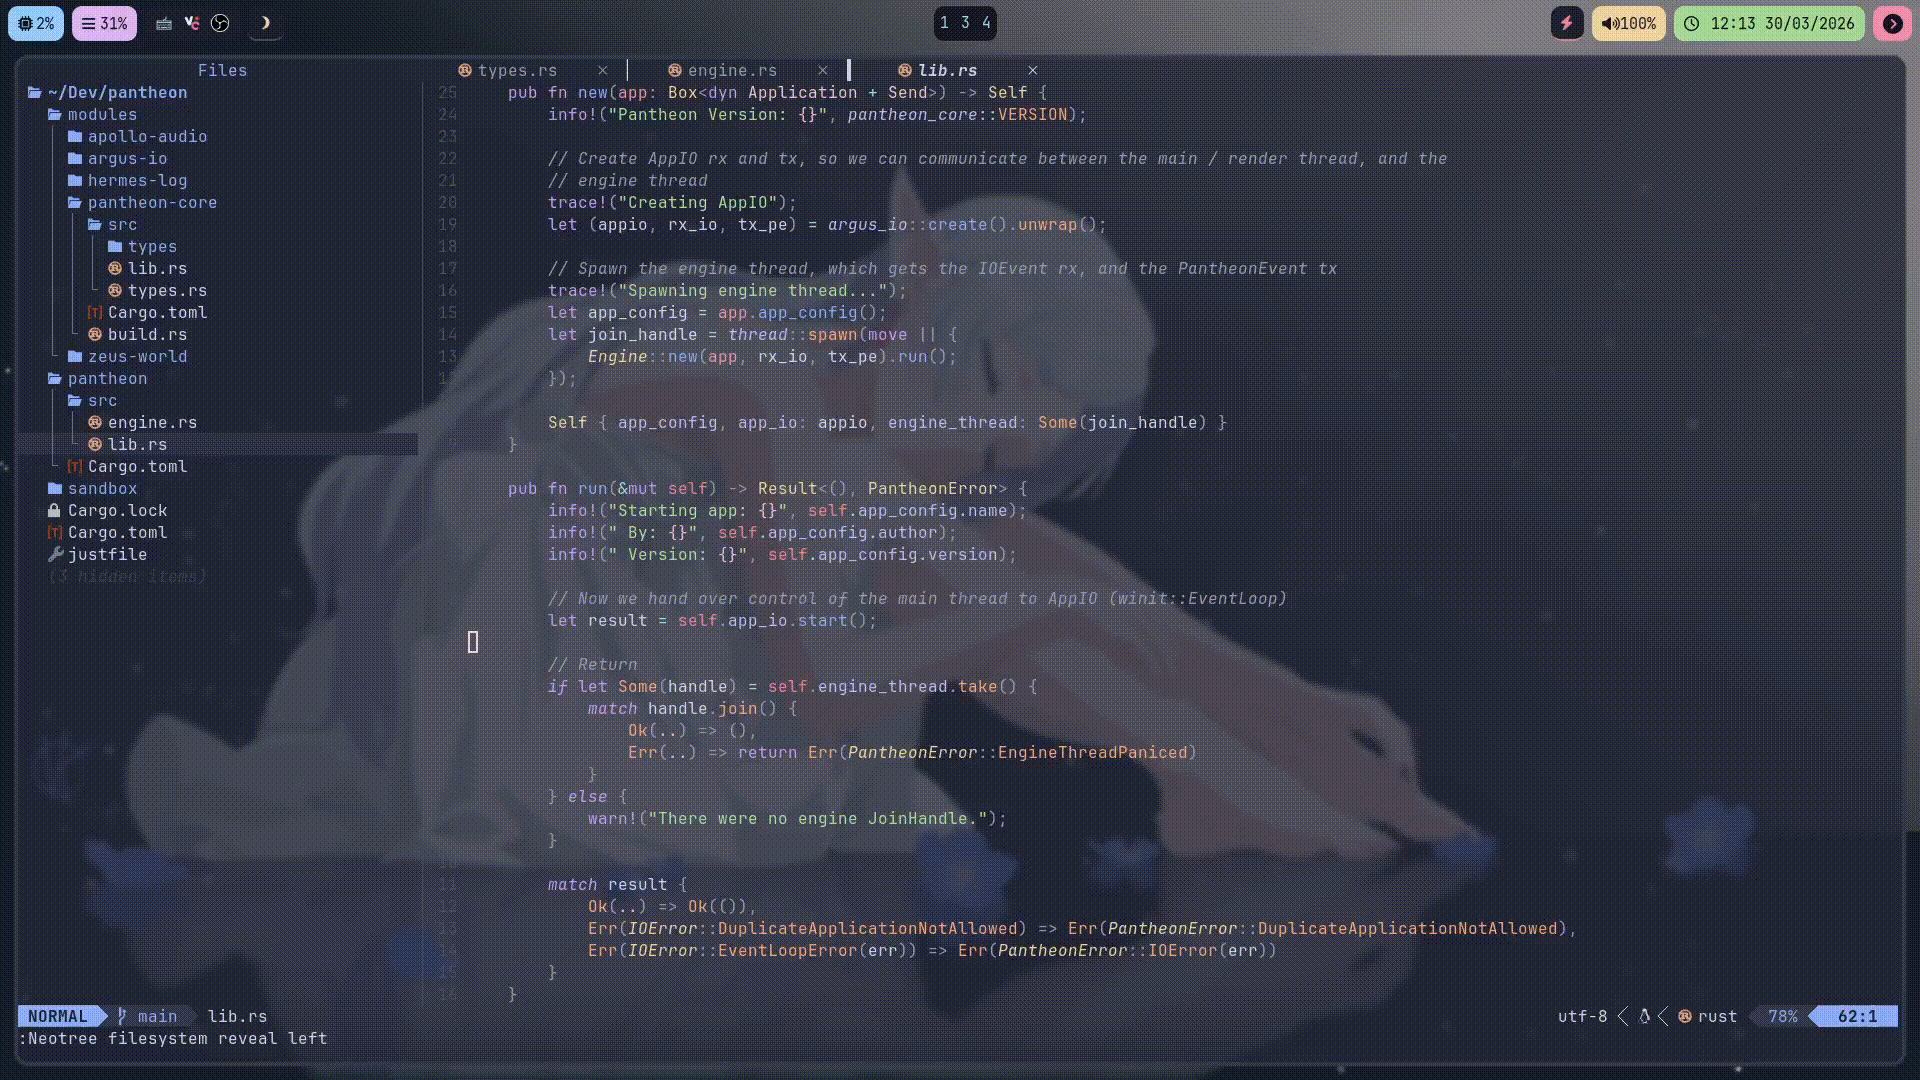Switch to the types.rs tab
The image size is (1920, 1080).
(518, 70)
